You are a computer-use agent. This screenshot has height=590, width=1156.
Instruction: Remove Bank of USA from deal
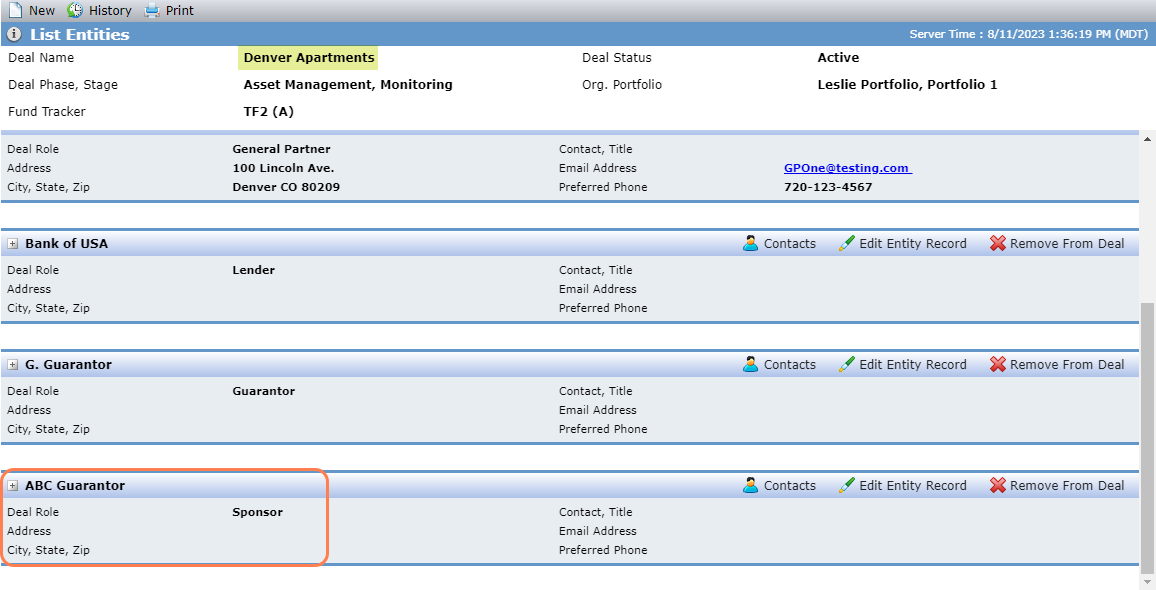point(1057,243)
